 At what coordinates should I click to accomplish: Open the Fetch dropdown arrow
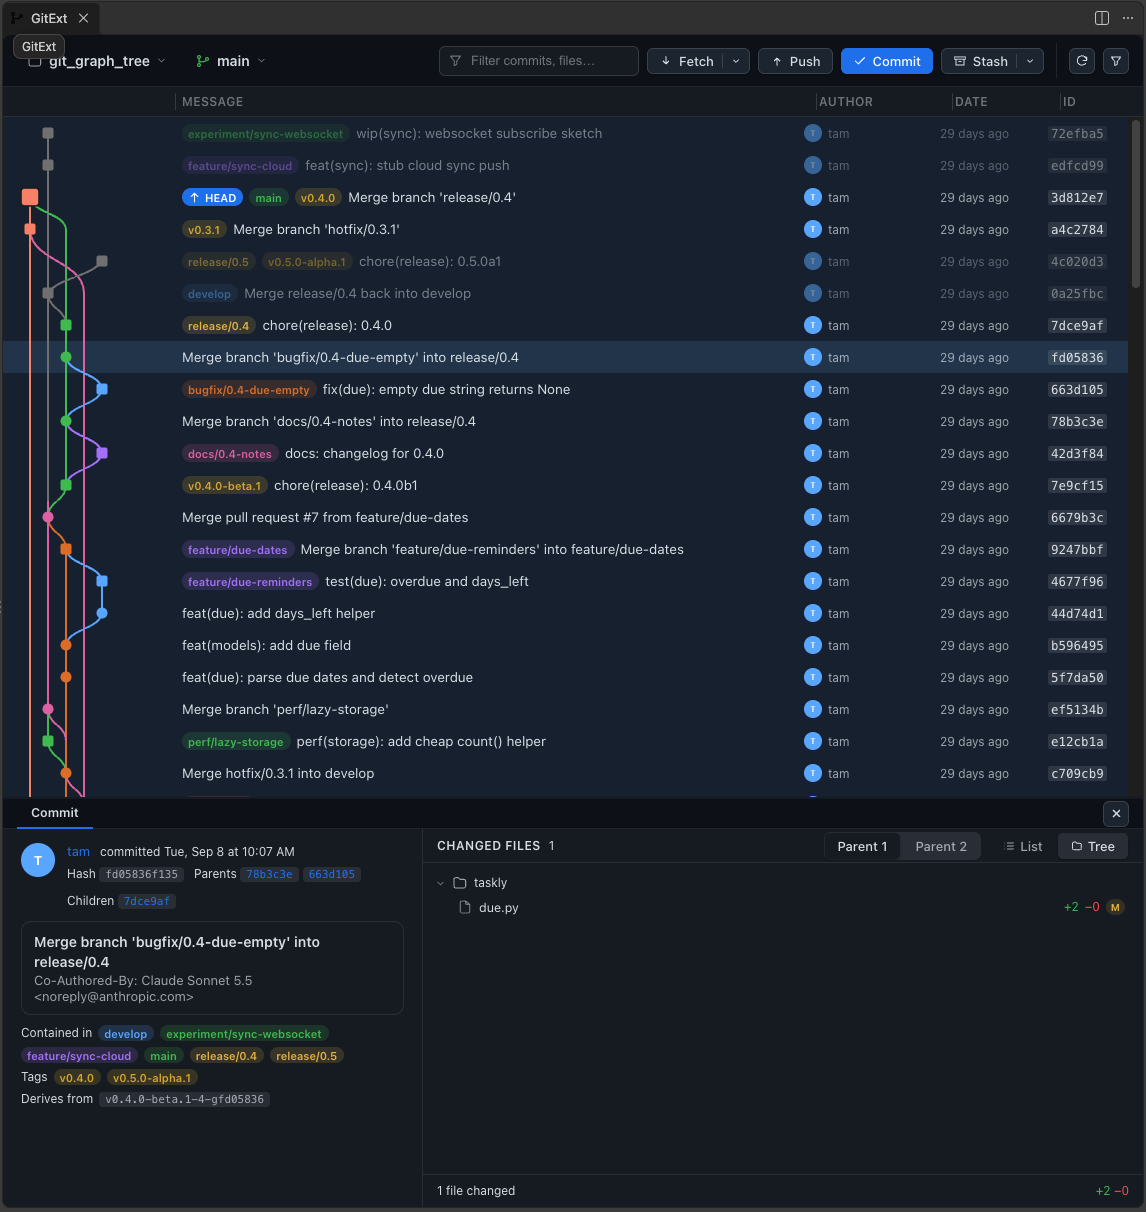coord(736,61)
